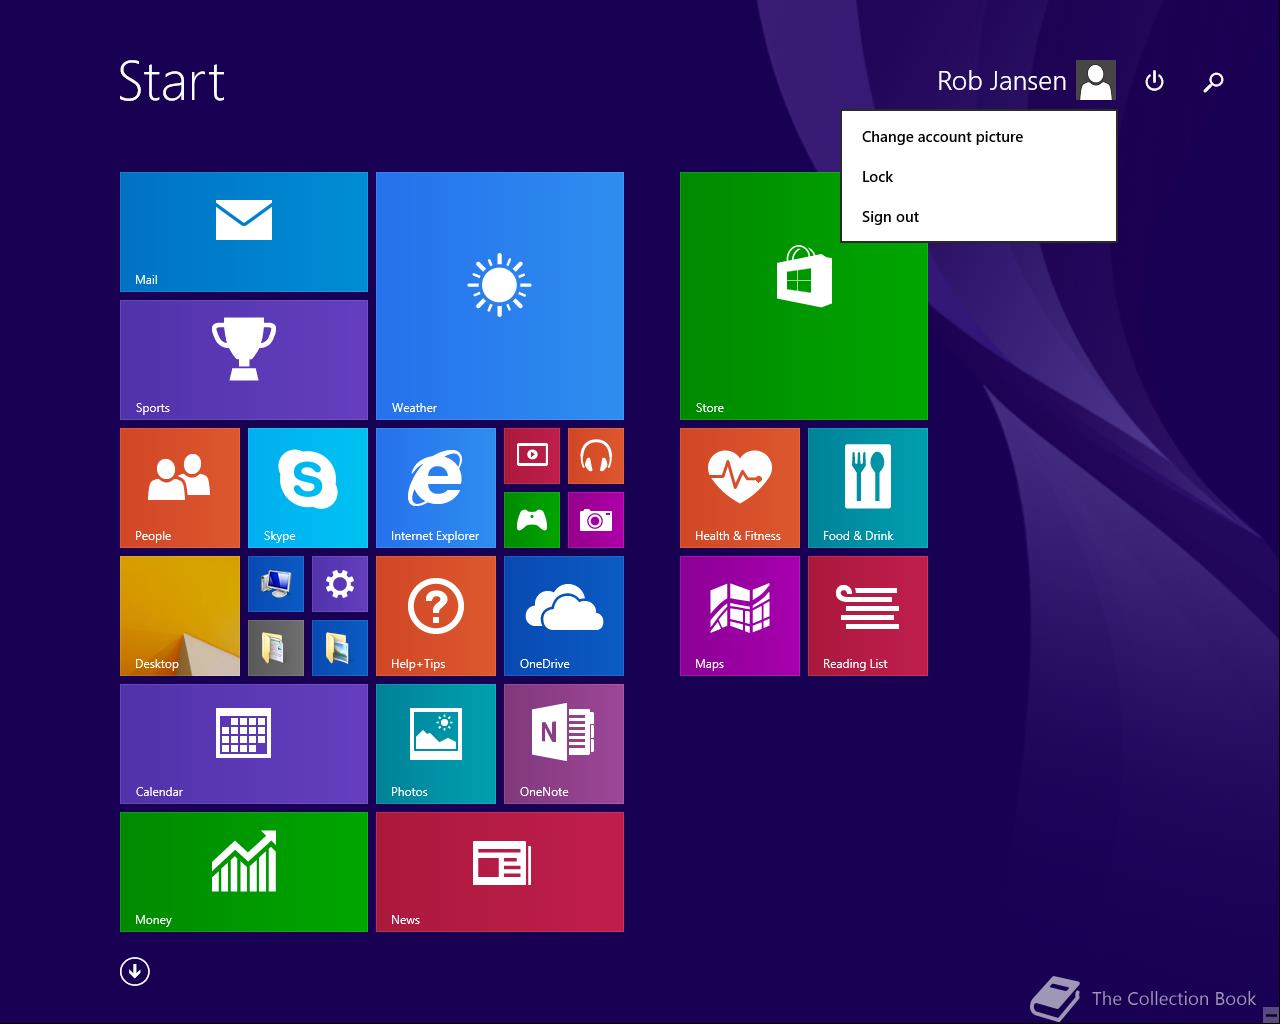This screenshot has width=1280, height=1024.
Task: Open the News tile
Action: click(x=500, y=872)
